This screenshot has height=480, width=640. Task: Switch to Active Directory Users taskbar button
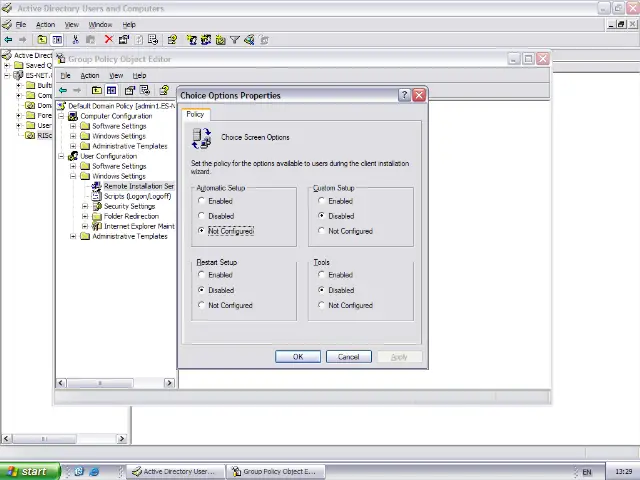pos(176,471)
